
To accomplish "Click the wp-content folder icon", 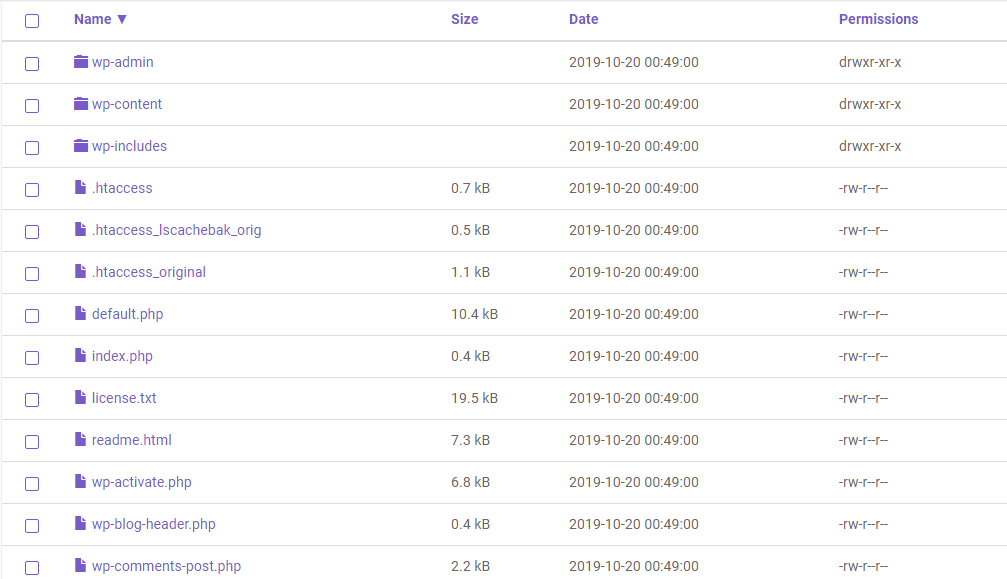I will pos(81,103).
